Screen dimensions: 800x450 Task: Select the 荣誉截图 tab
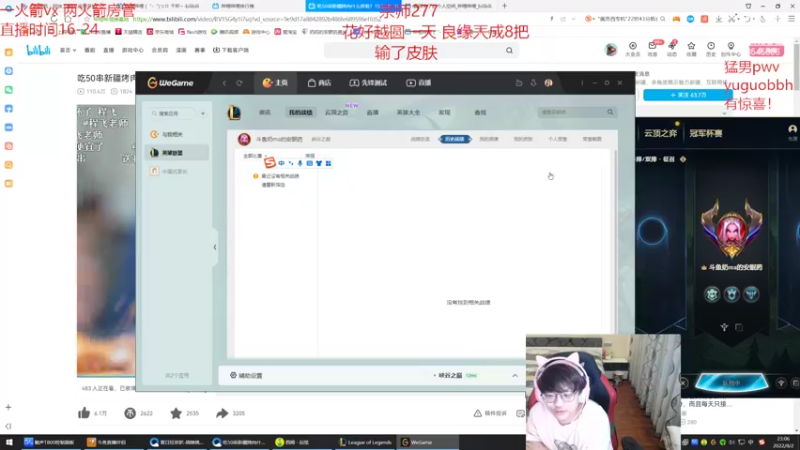click(592, 139)
